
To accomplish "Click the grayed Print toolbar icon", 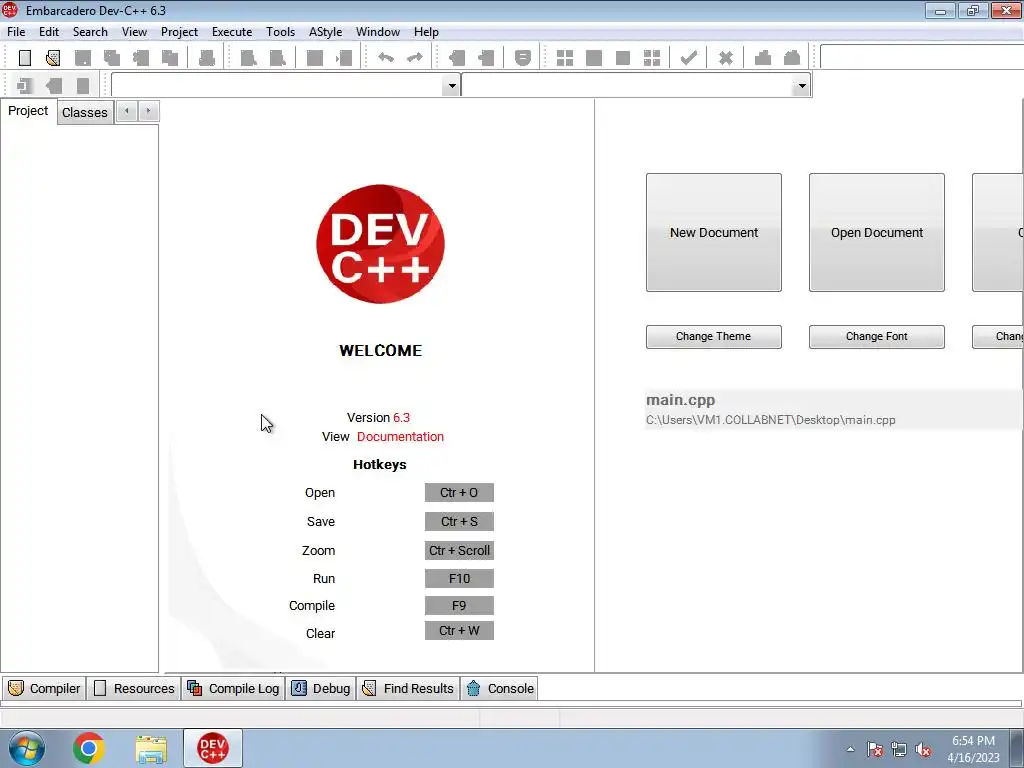I will pyautogui.click(x=207, y=58).
